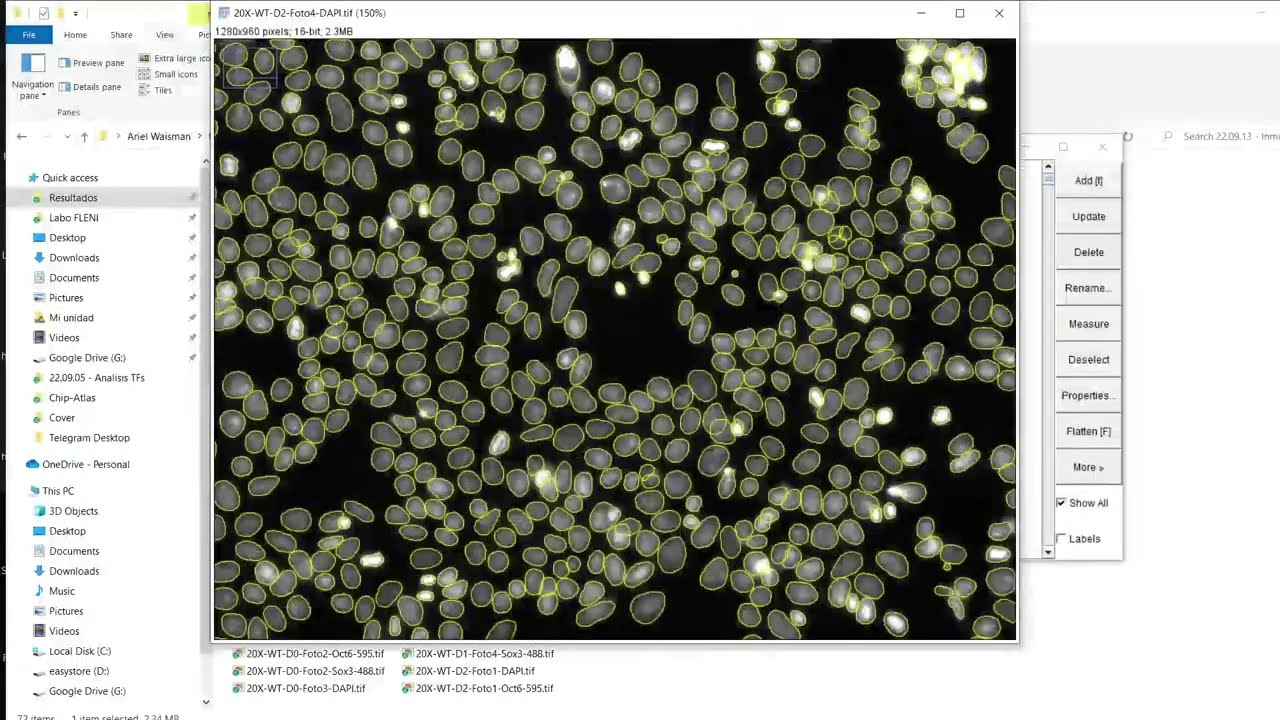Viewport: 1280px width, 720px height.
Task: Open Music under This PC
Action: (x=62, y=591)
